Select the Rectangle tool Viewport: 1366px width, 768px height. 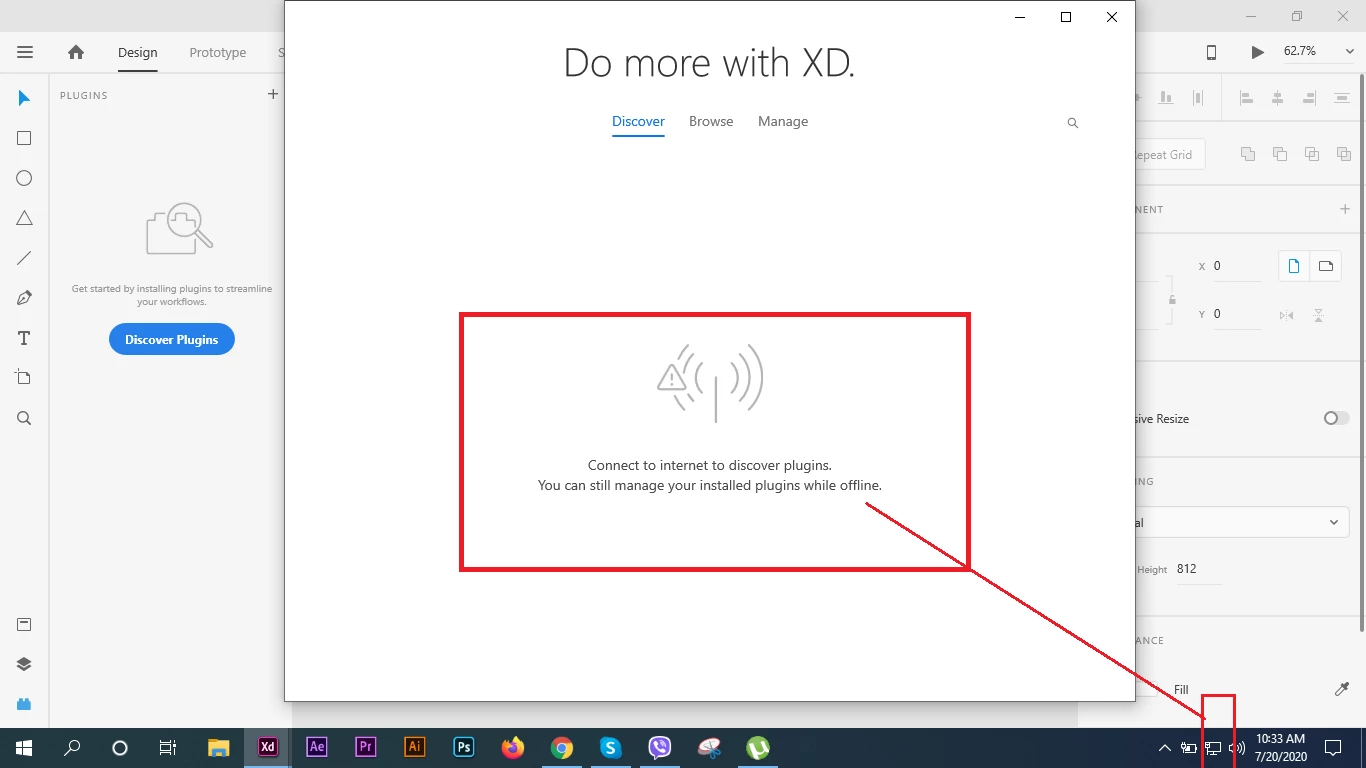(x=24, y=138)
